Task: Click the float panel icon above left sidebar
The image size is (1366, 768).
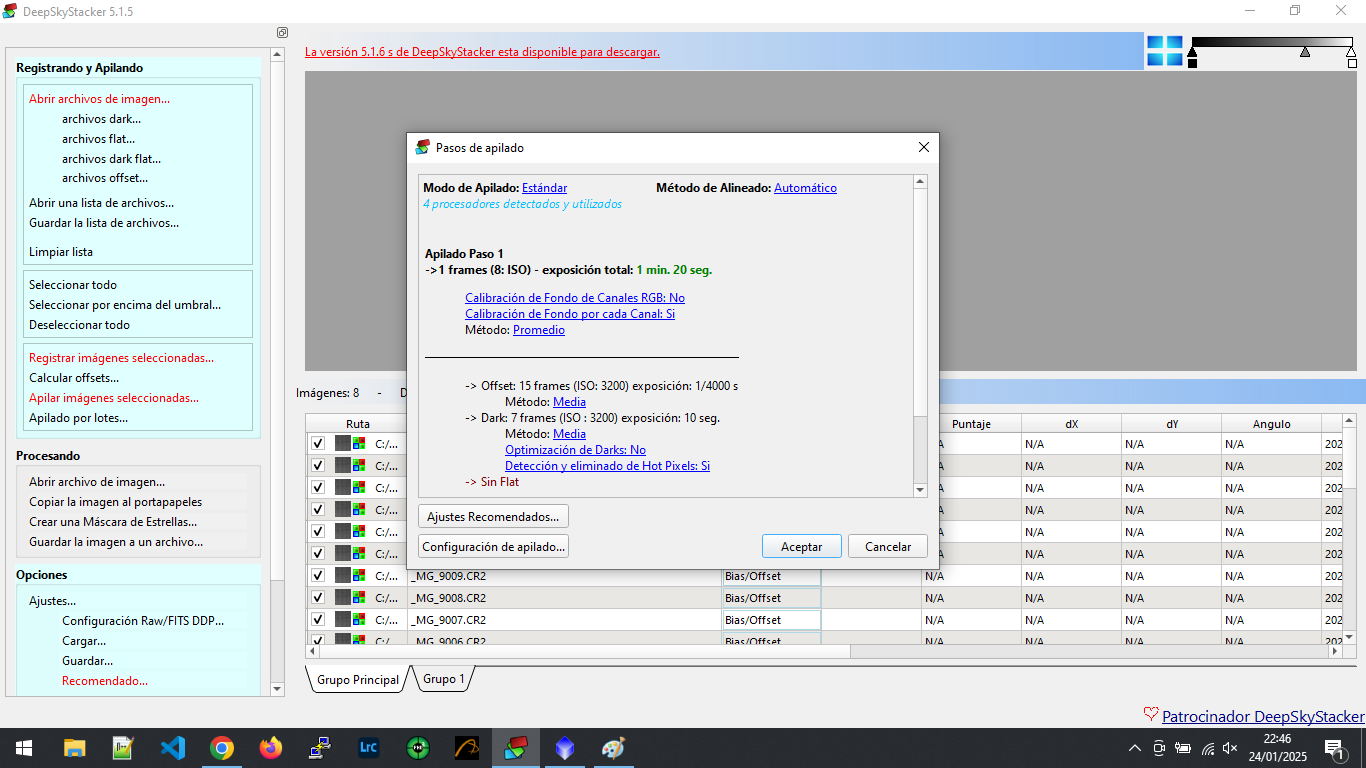Action: pos(282,33)
